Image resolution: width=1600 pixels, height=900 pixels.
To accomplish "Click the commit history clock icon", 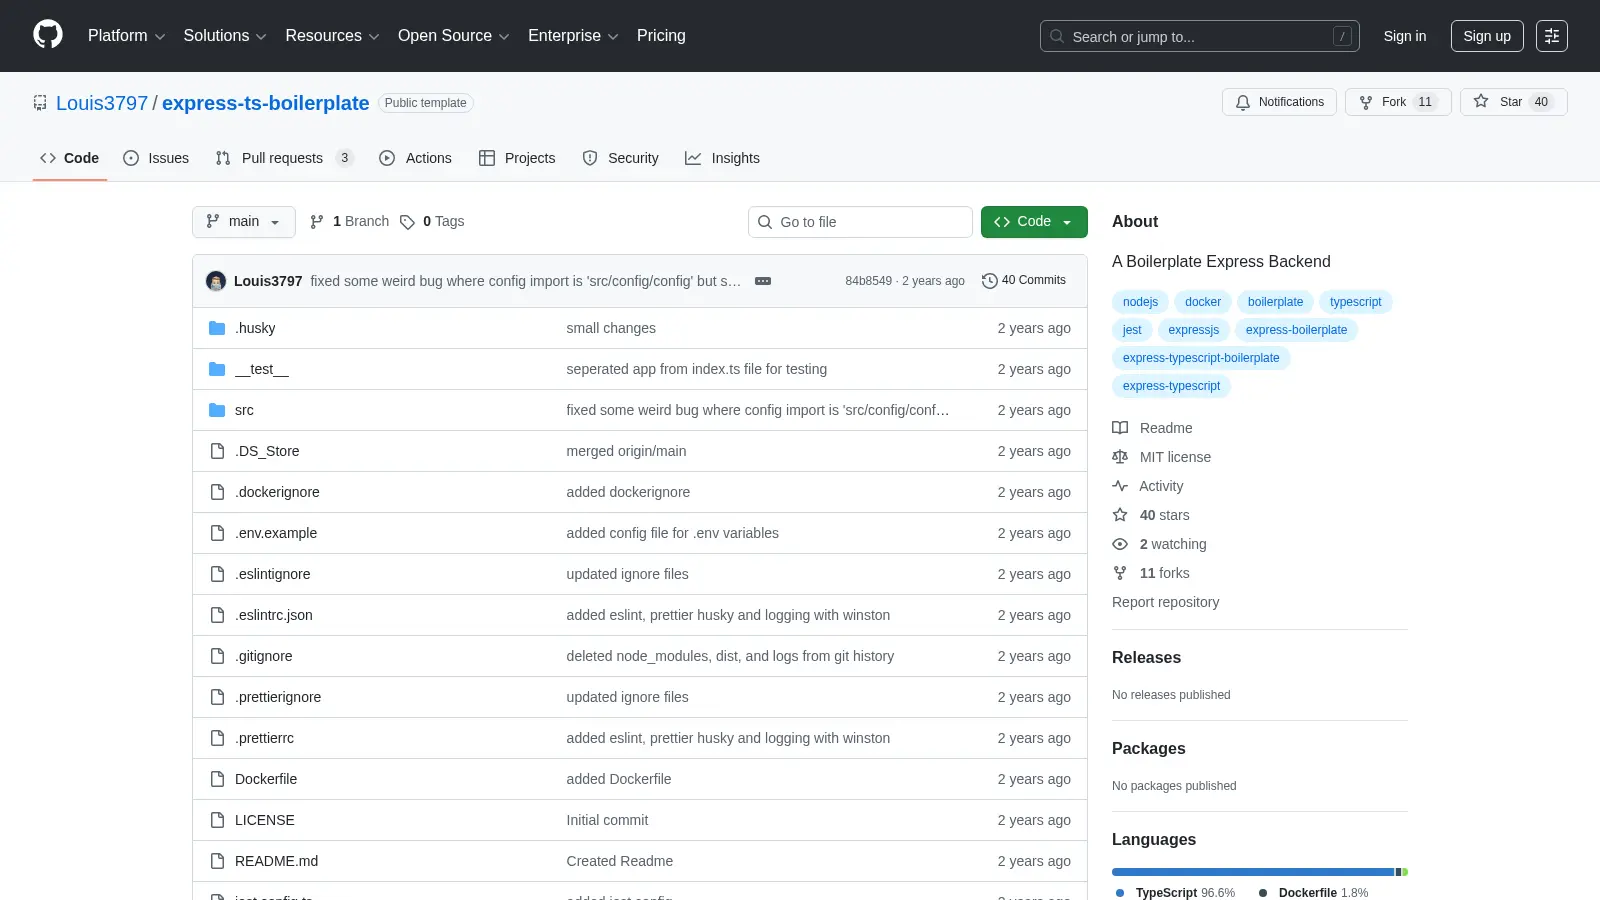I will (x=990, y=281).
